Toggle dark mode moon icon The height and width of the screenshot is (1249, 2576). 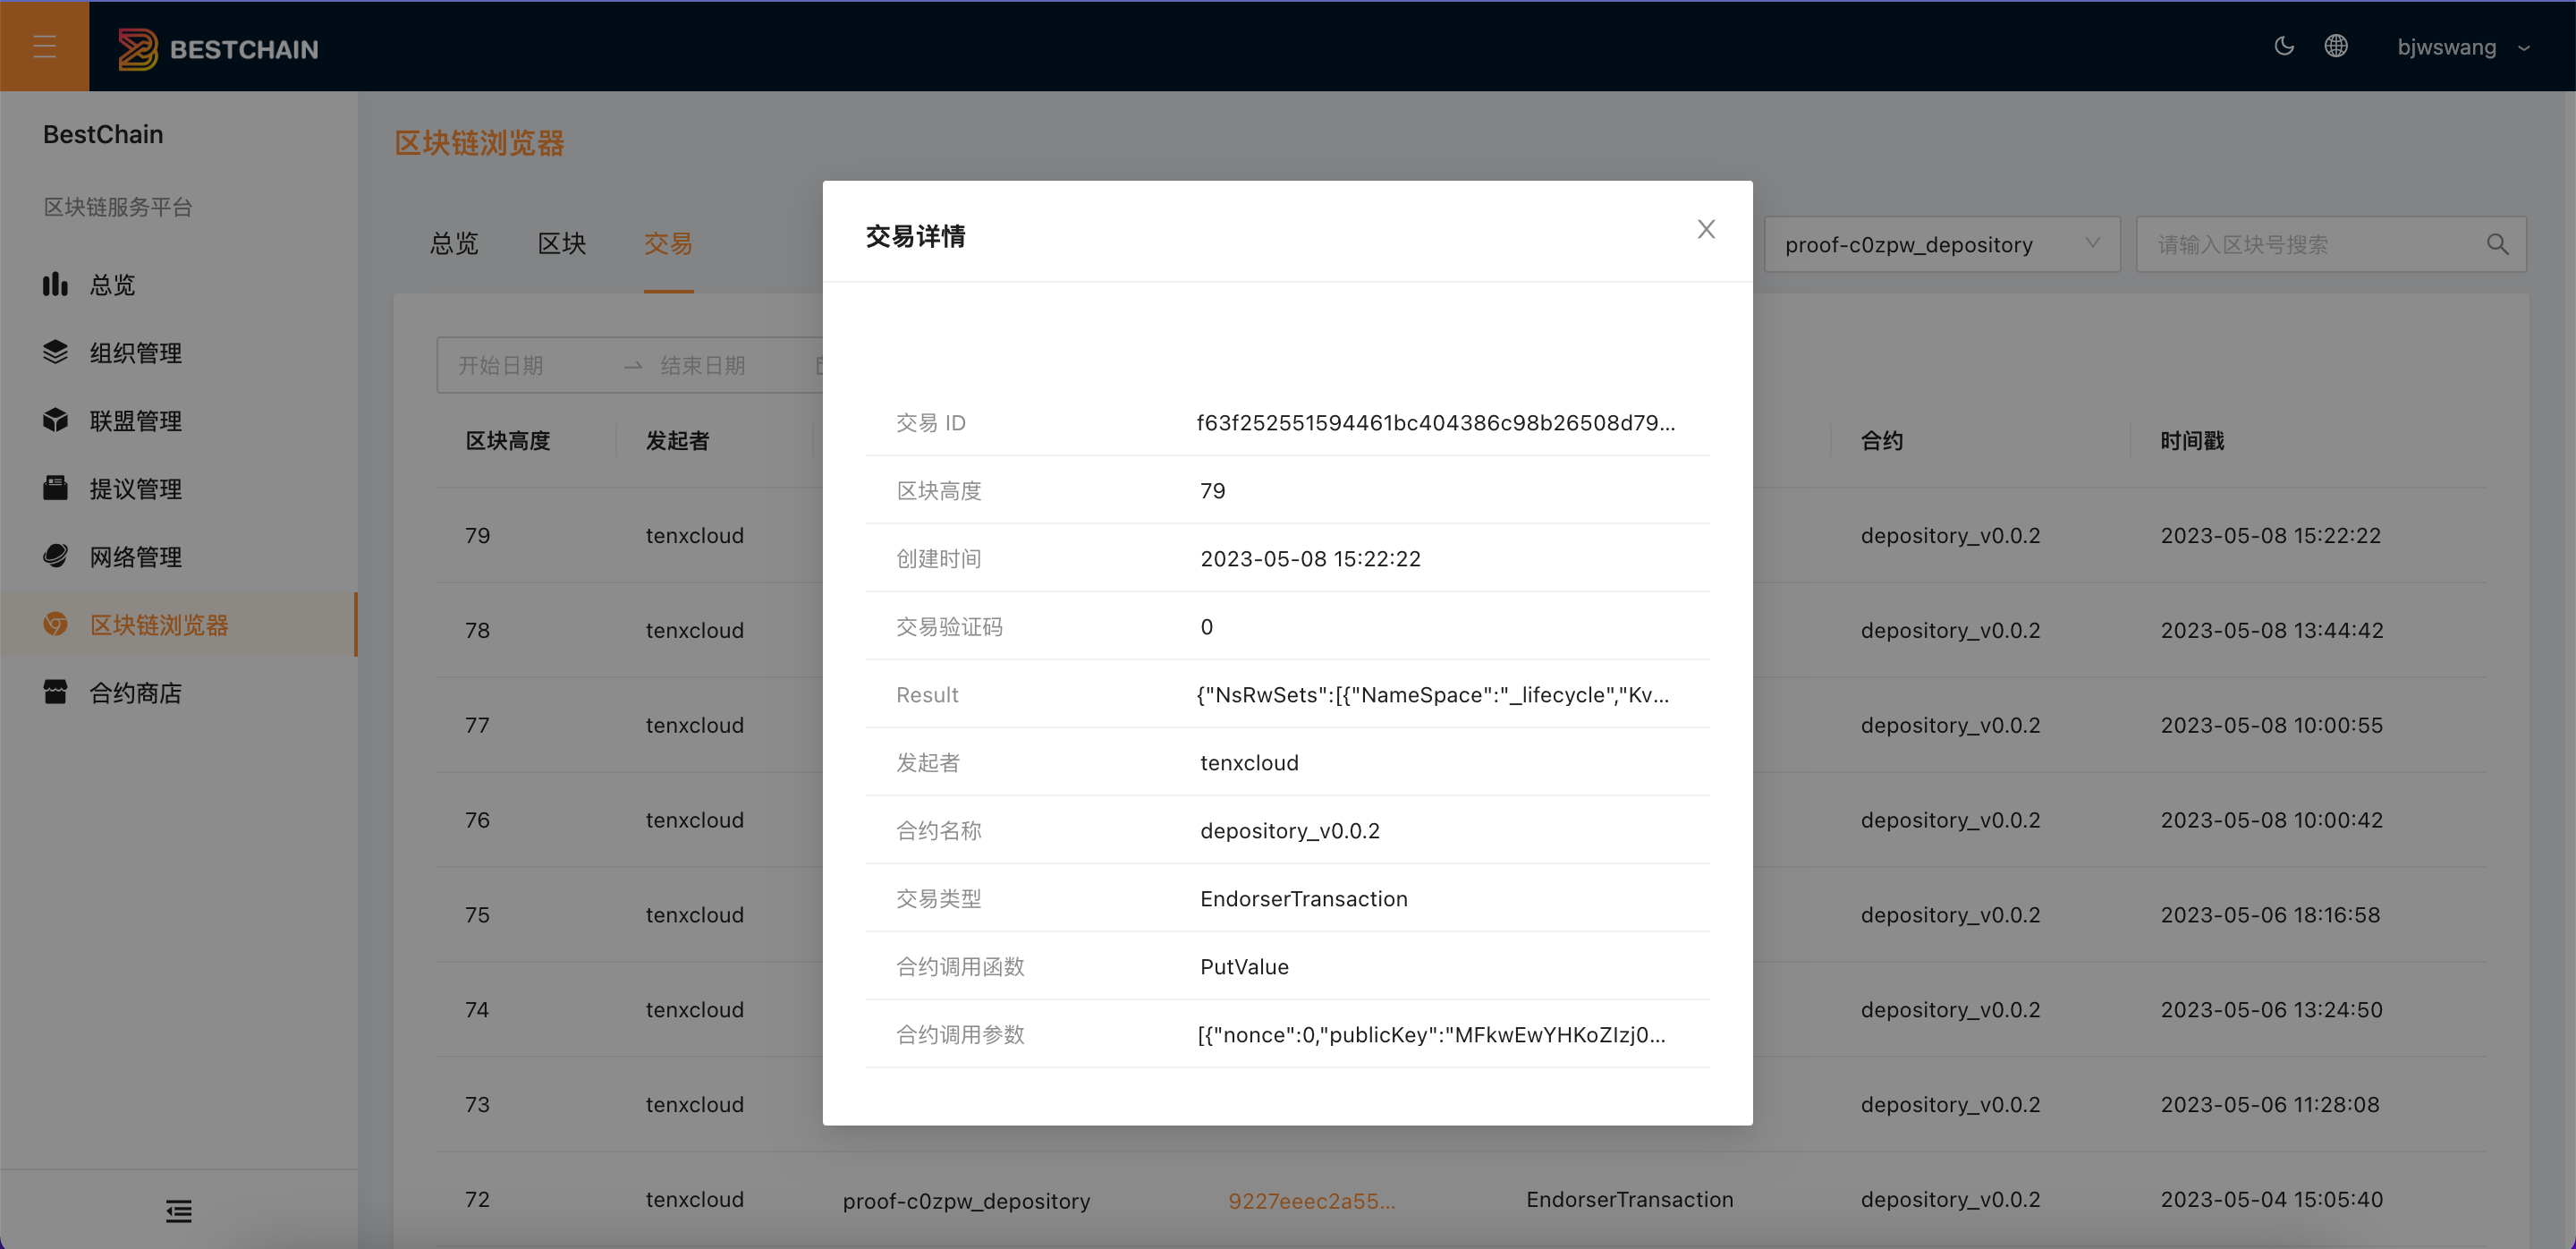coord(2284,46)
